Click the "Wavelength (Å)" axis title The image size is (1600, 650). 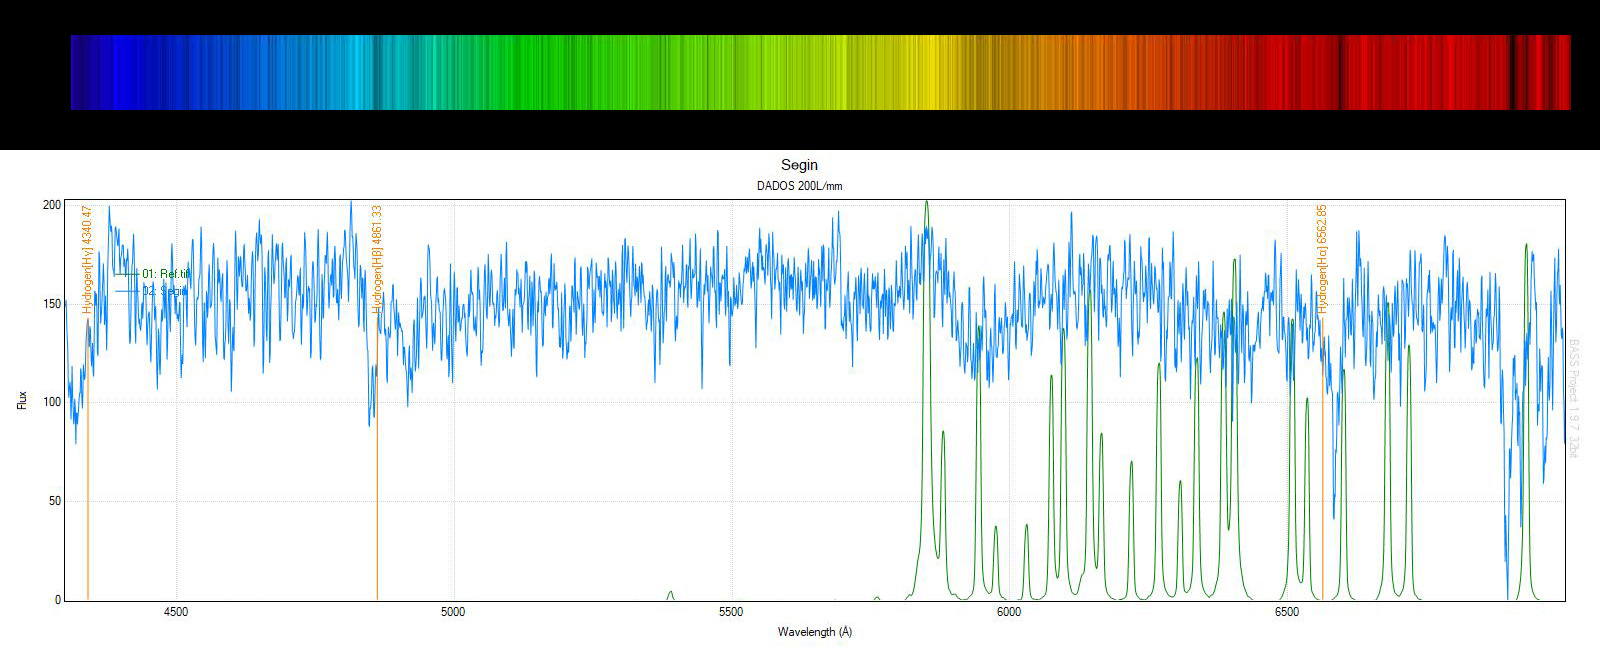pos(814,632)
